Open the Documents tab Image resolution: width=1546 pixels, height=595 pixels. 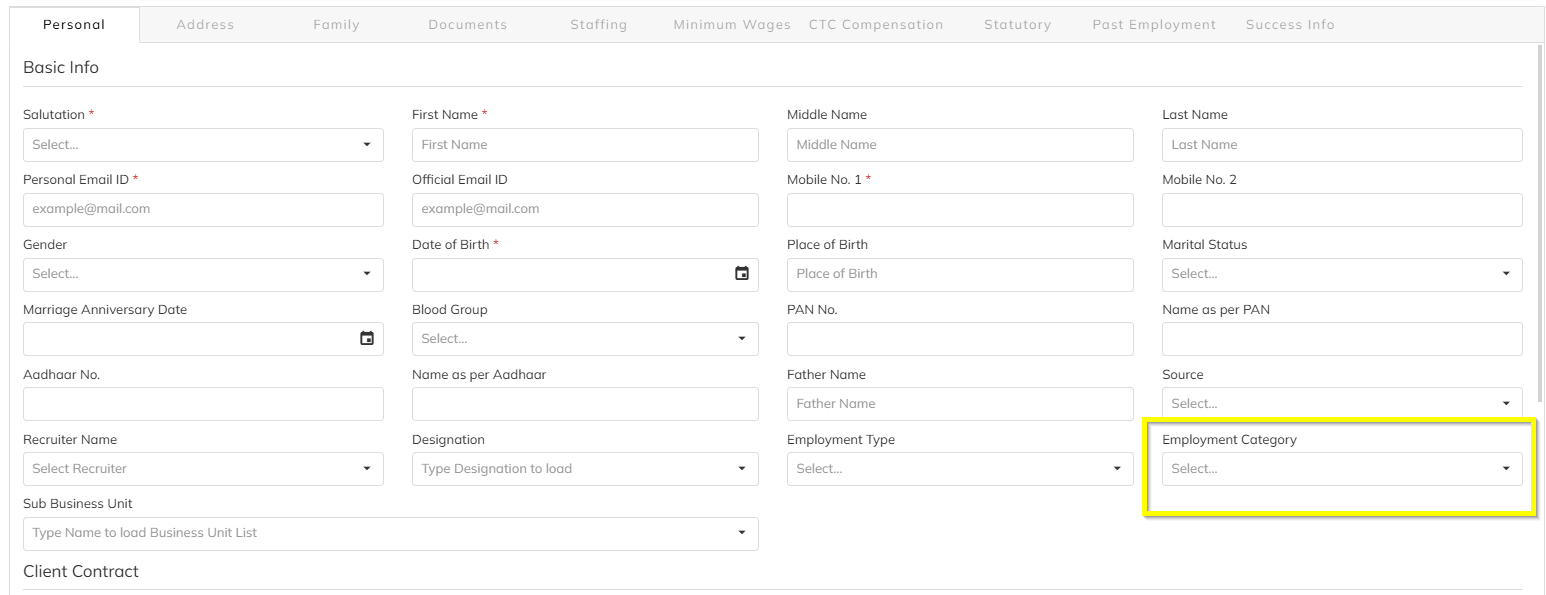tap(467, 25)
